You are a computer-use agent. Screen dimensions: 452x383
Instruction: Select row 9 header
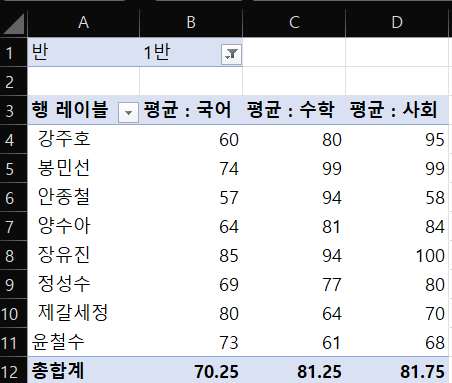[x=13, y=285]
